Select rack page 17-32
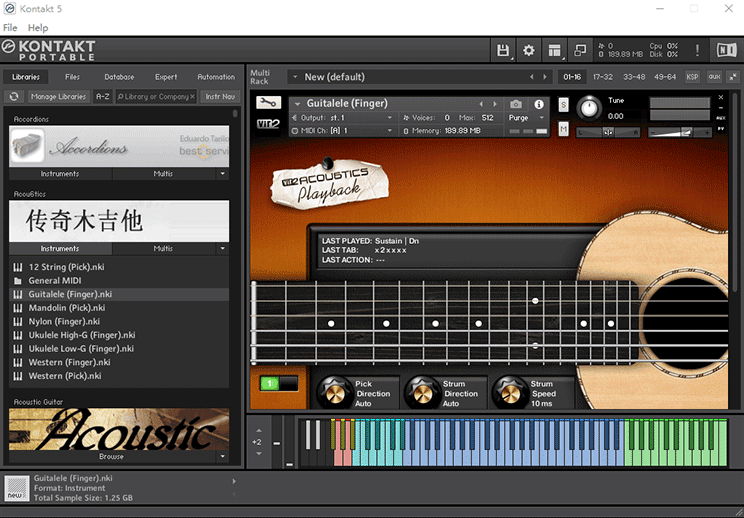The height and width of the screenshot is (518, 744). click(603, 77)
